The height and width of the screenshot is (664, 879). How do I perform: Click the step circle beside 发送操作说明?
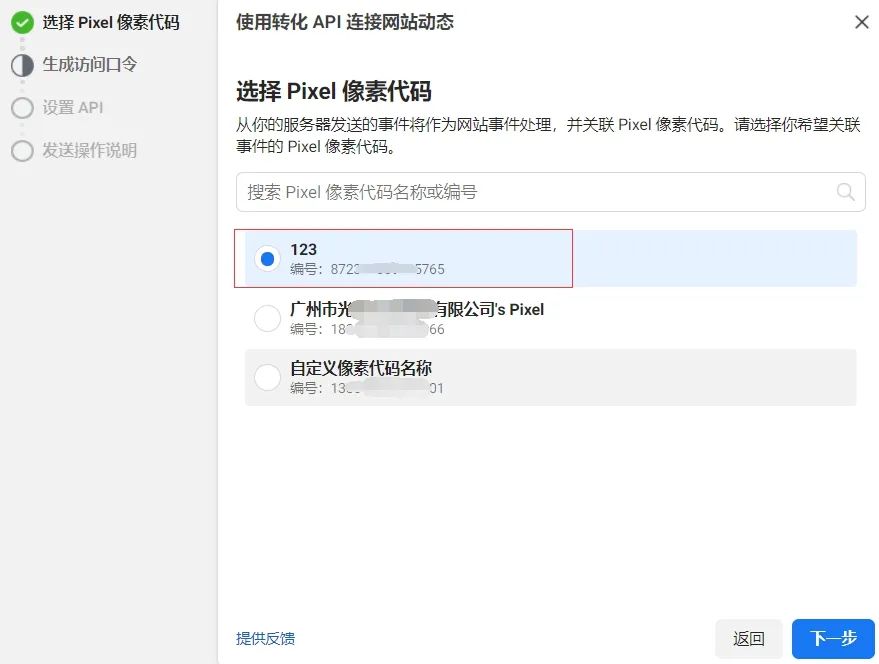click(x=22, y=151)
